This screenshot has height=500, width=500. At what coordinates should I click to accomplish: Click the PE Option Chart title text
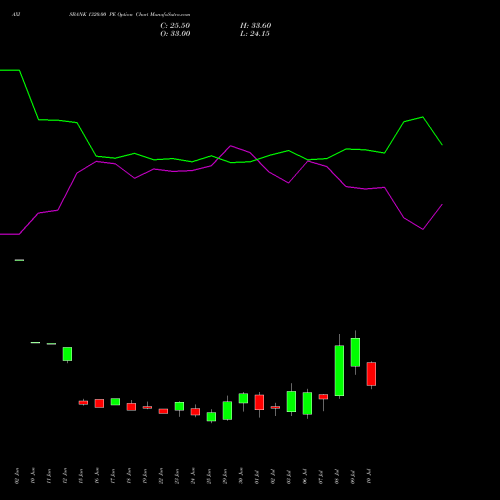click(x=129, y=15)
